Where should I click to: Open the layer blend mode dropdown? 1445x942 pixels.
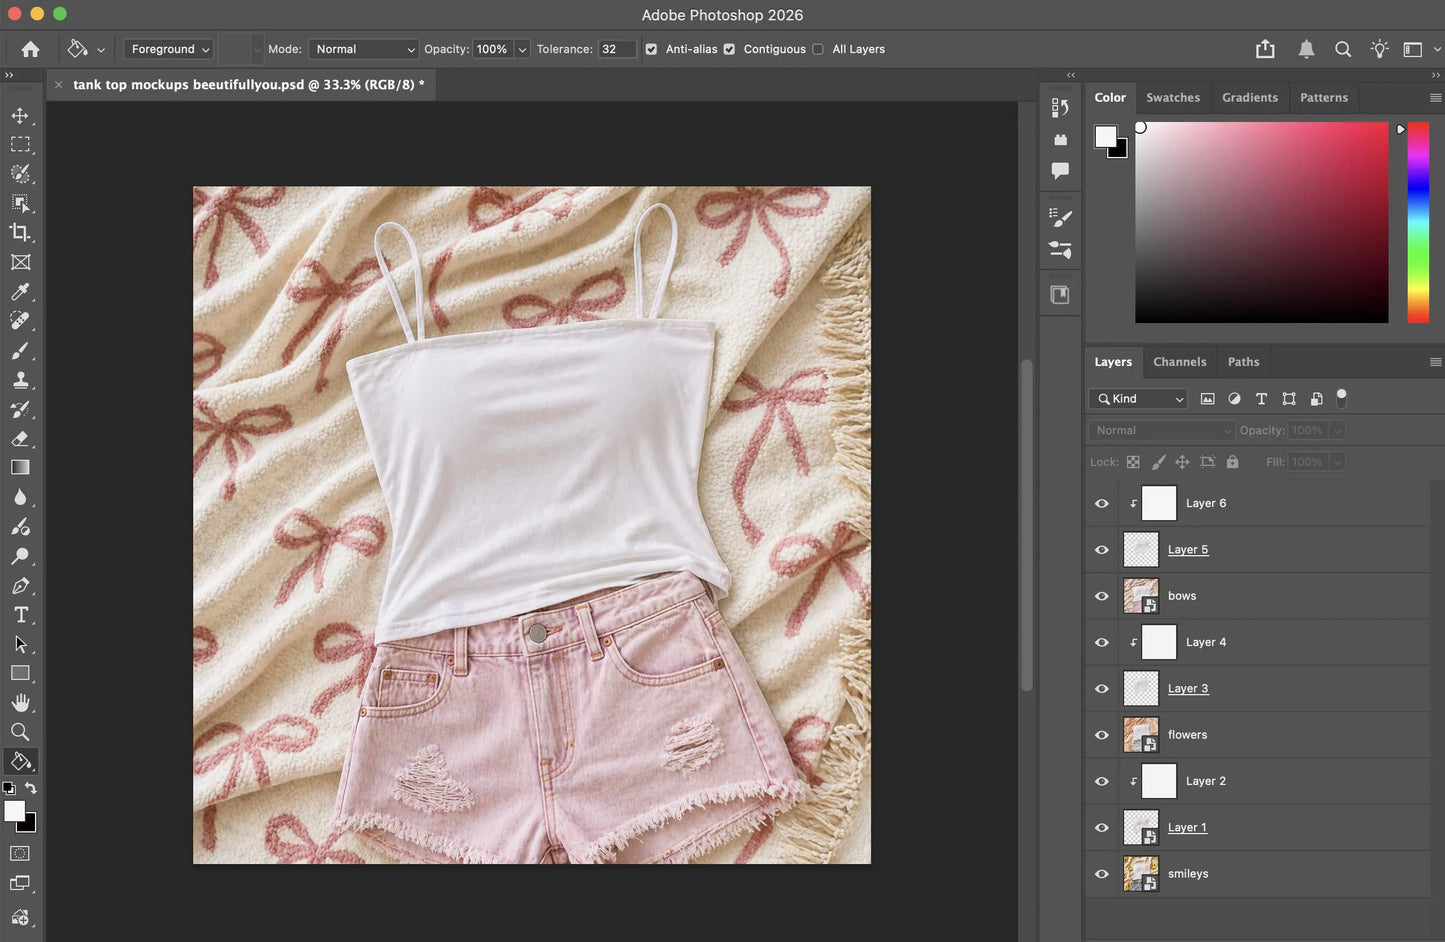pyautogui.click(x=1162, y=431)
